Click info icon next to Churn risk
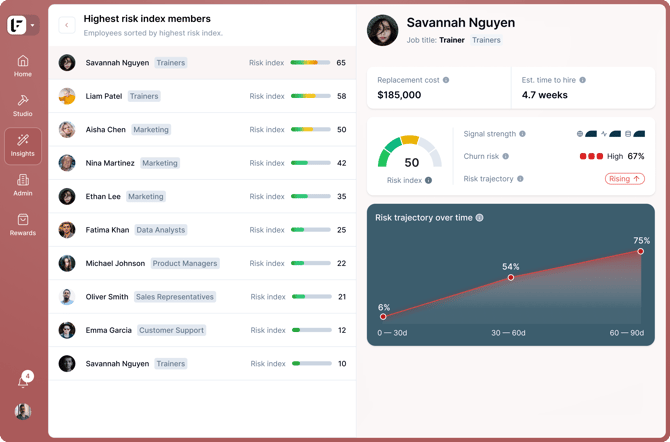 pos(505,156)
